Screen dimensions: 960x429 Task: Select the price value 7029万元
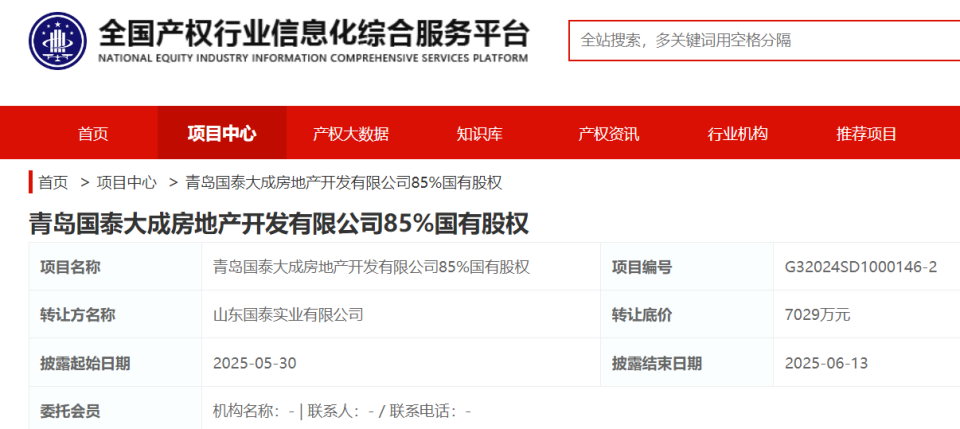tap(817, 315)
